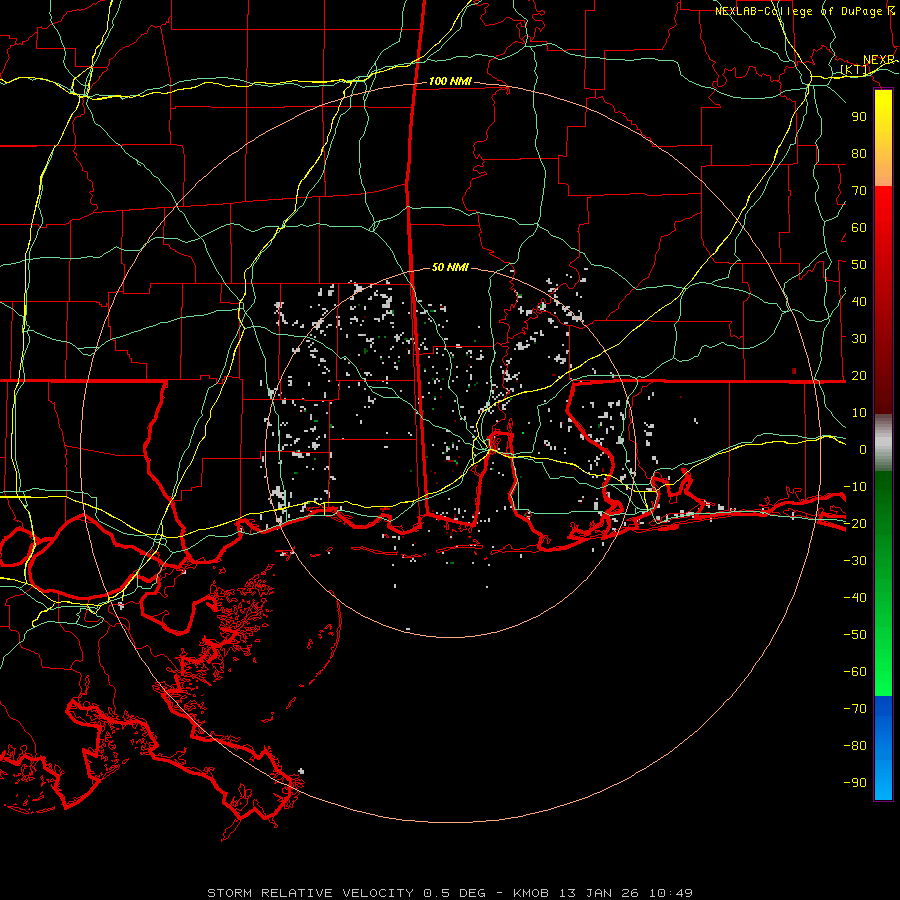900x900 pixels.
Task: Click the -60 value on velocity scale
Action: point(855,672)
